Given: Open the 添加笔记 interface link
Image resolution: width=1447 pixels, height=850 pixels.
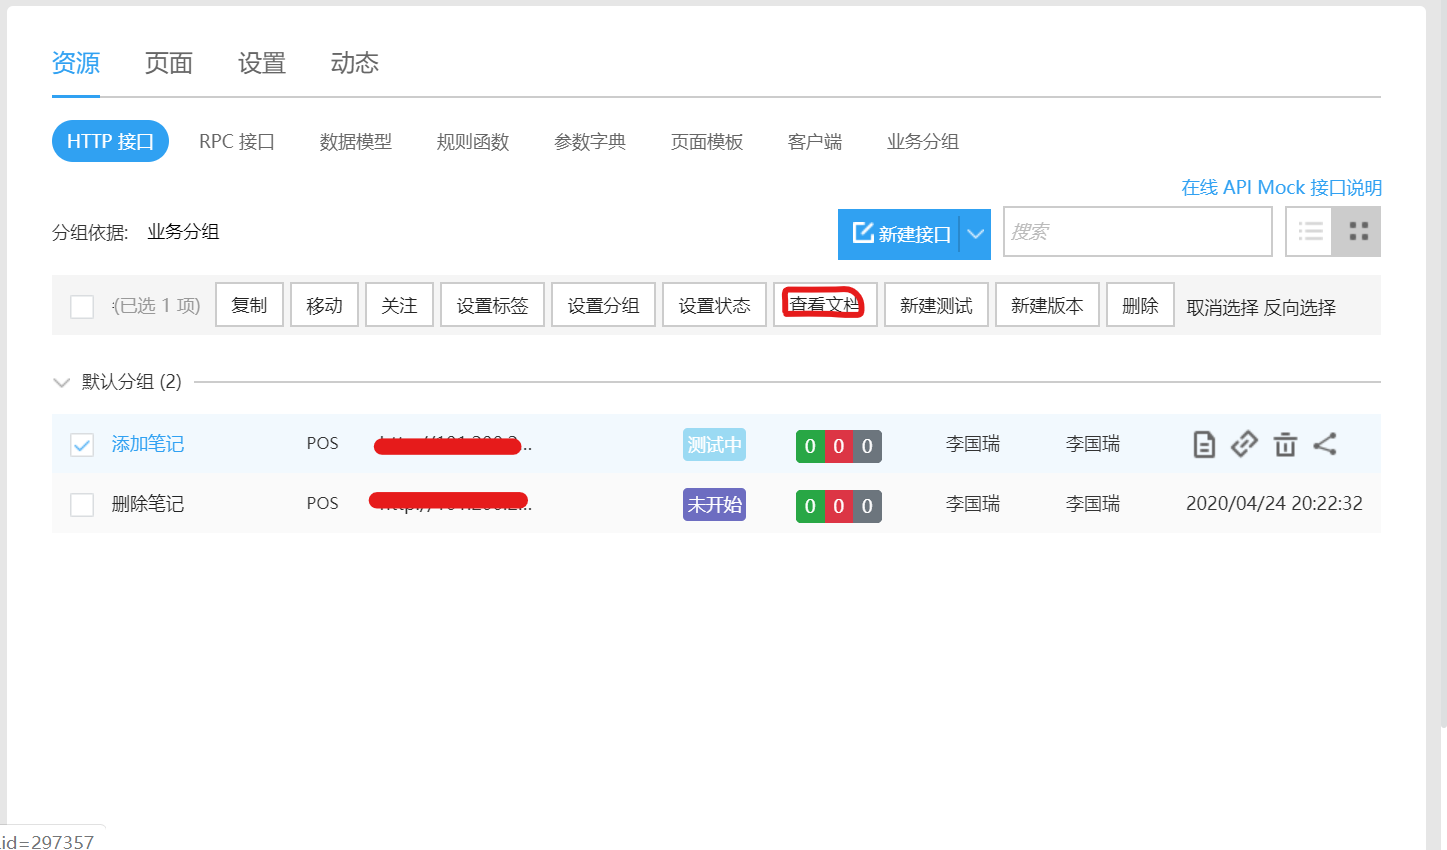Looking at the screenshot, I should click(x=148, y=444).
